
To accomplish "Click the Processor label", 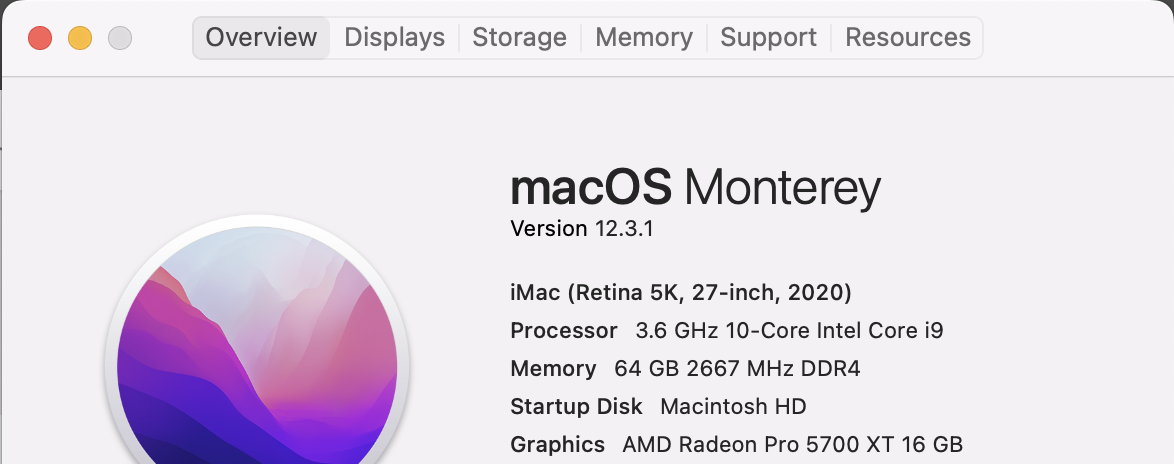I will [x=564, y=331].
